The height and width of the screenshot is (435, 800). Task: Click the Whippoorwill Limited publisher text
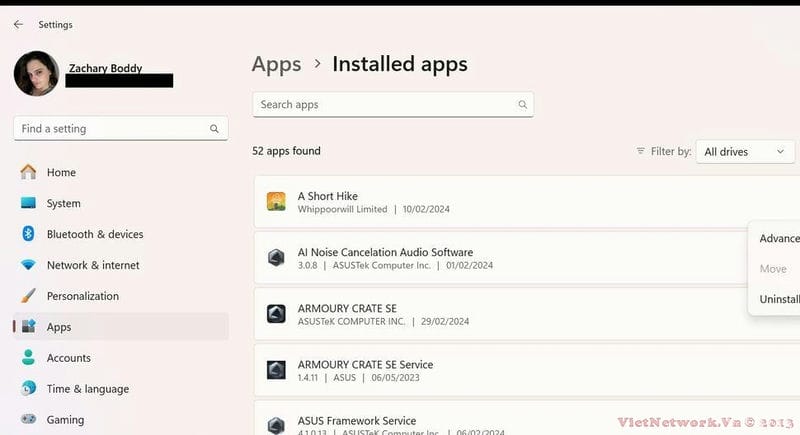tap(342, 209)
